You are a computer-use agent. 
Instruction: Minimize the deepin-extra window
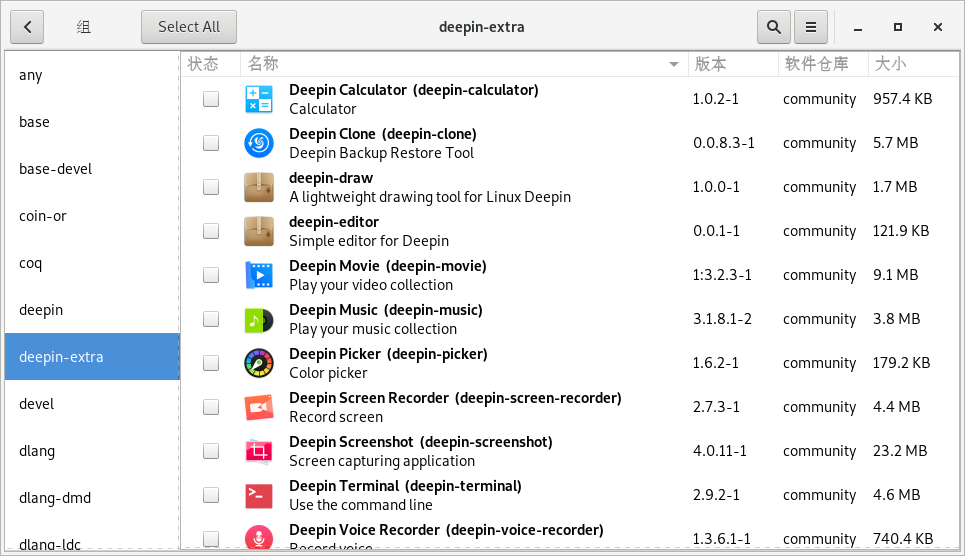(x=858, y=27)
